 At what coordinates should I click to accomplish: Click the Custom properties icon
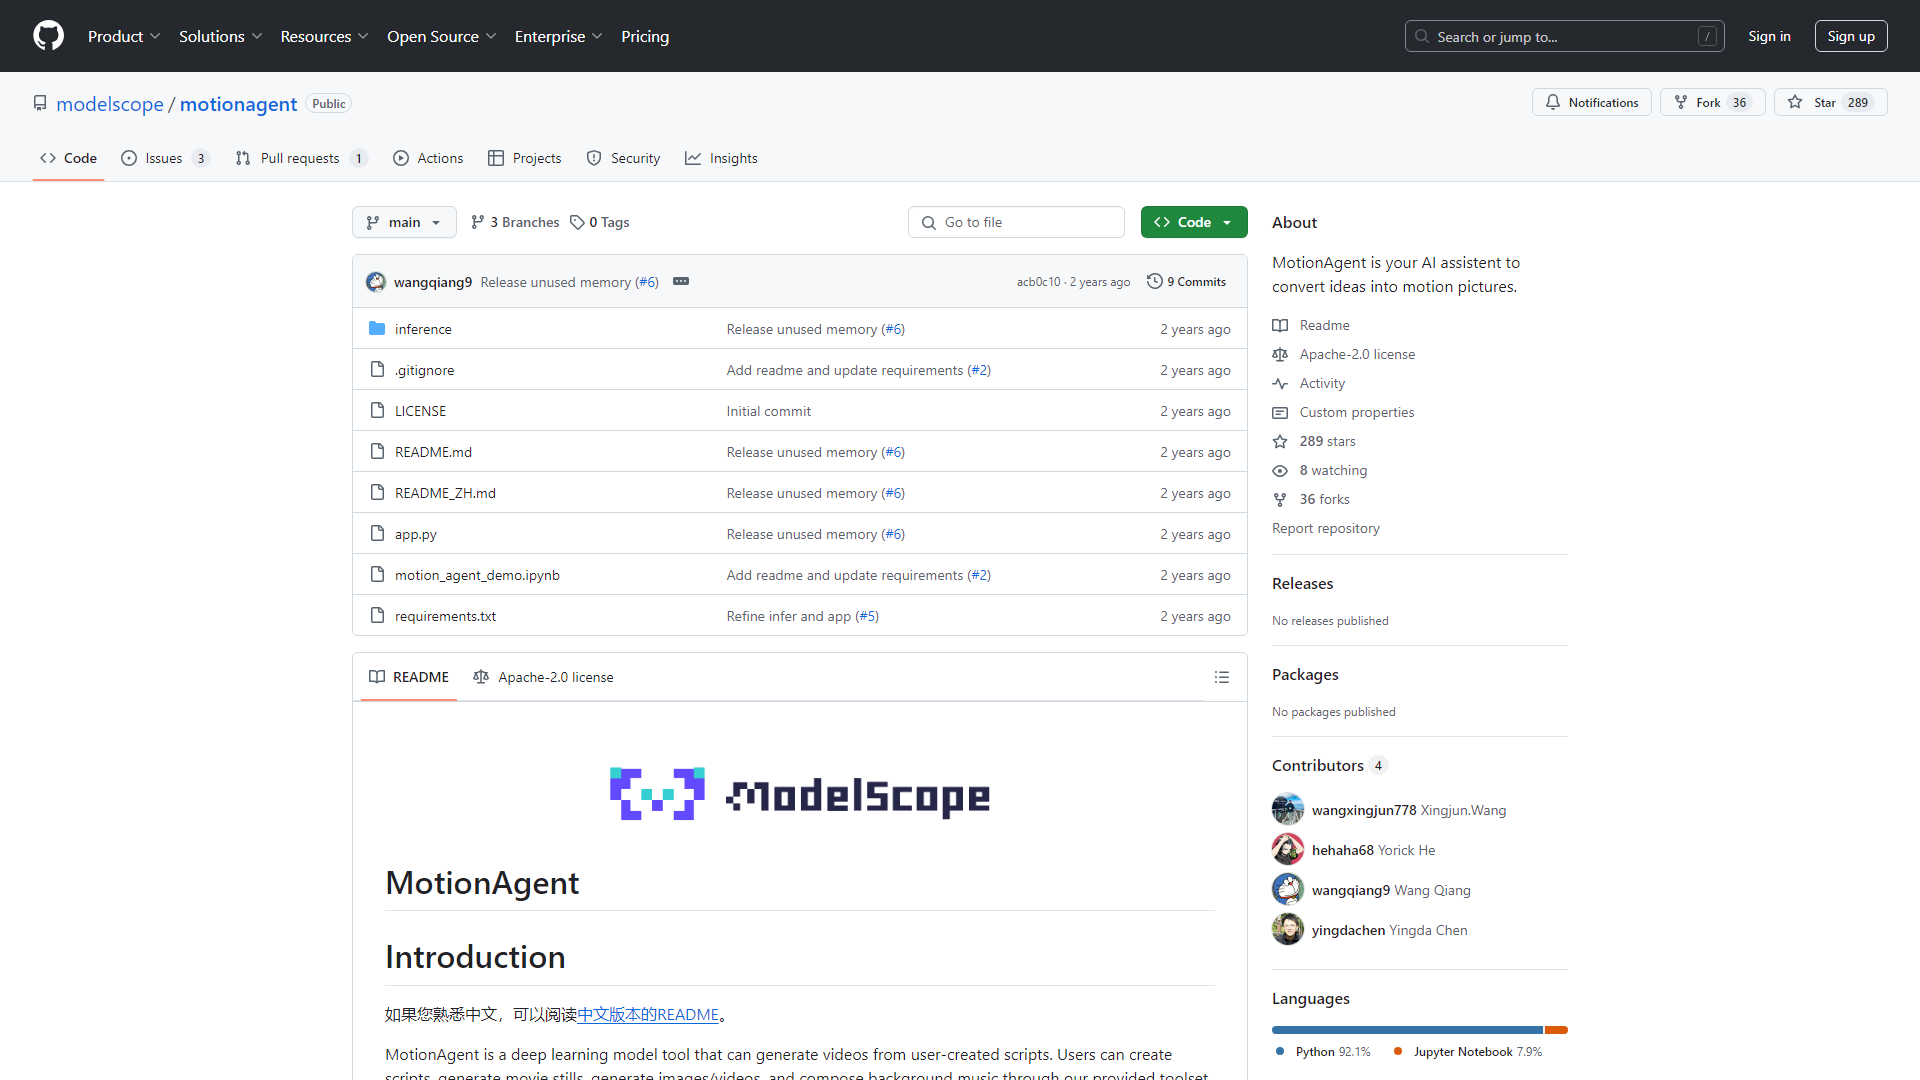[x=1280, y=412]
